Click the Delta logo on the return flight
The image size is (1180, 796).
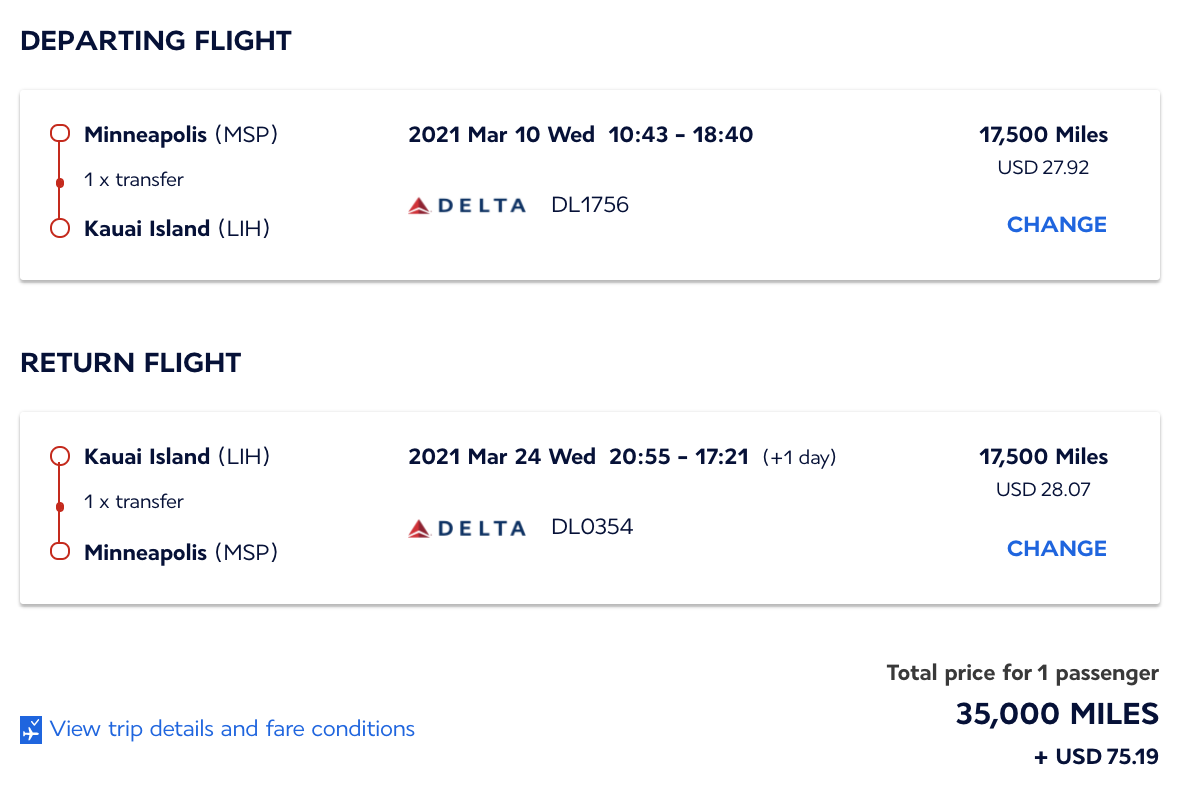pyautogui.click(x=466, y=527)
